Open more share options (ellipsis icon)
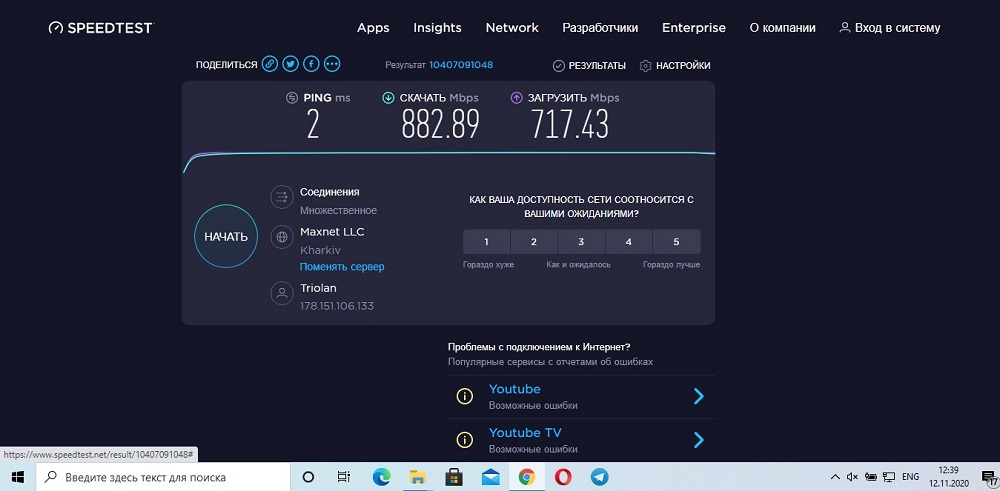This screenshot has height=491, width=1000. 332,64
